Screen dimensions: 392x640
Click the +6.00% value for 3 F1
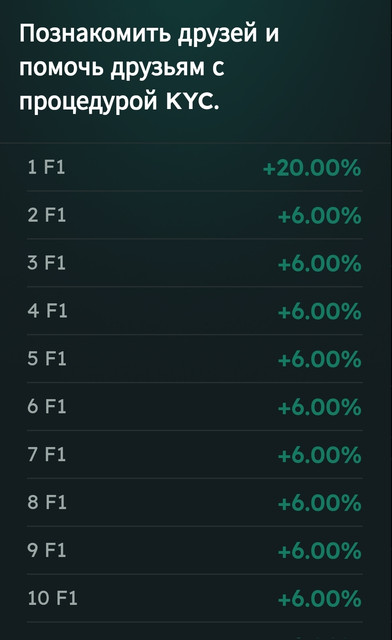320,263
